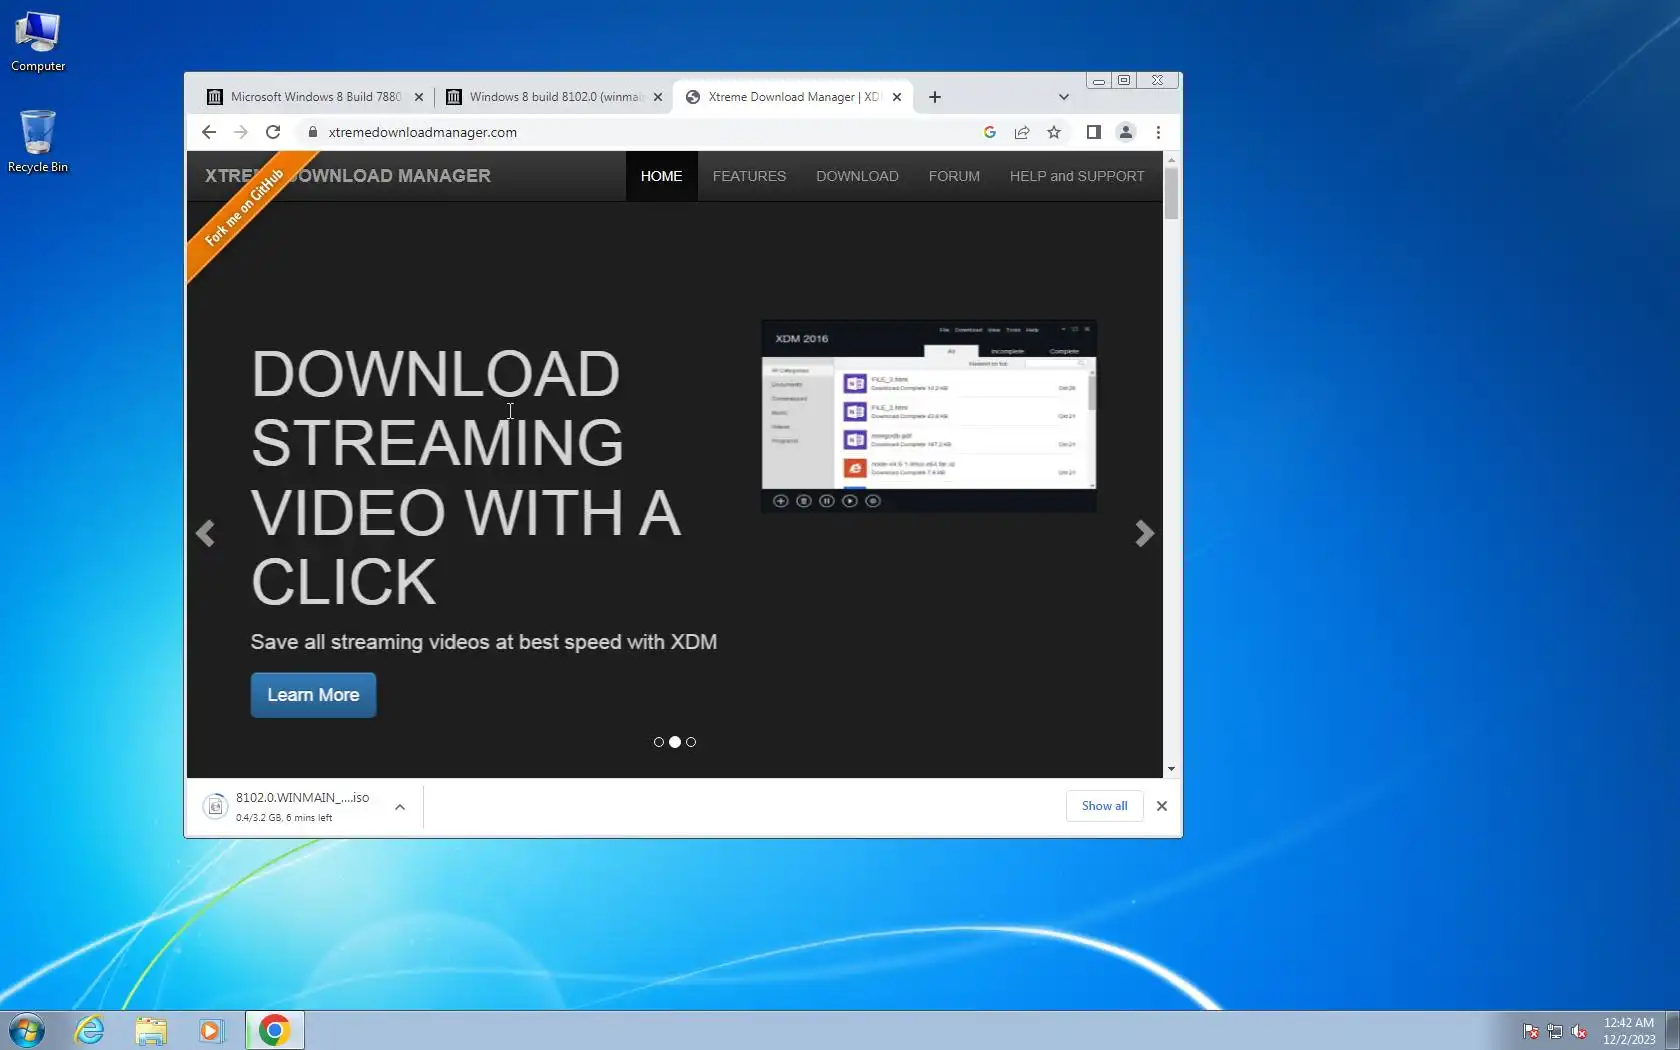Select the first carousel indicator dot
This screenshot has height=1050, width=1680.
(659, 742)
